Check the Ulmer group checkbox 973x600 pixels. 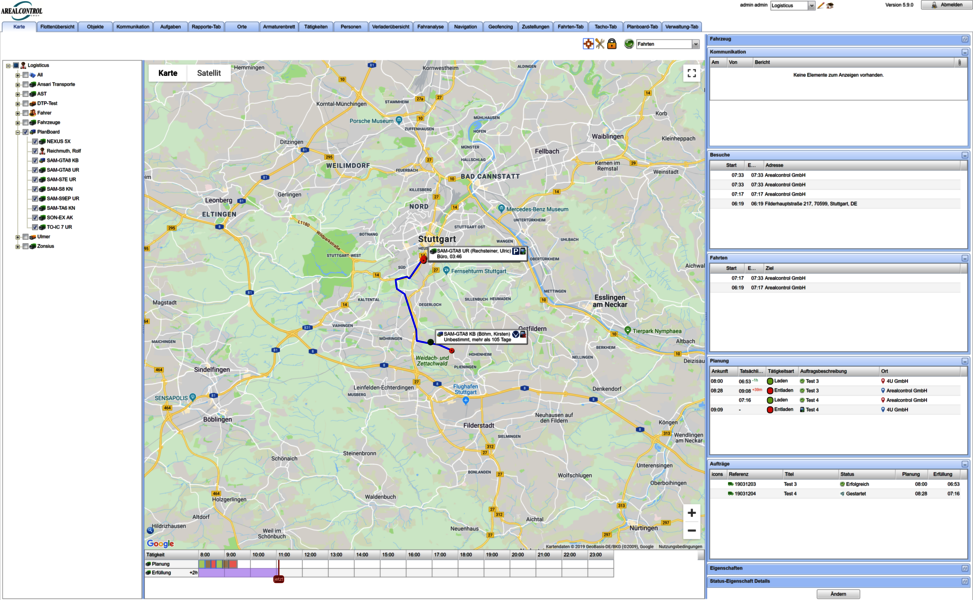coord(25,237)
